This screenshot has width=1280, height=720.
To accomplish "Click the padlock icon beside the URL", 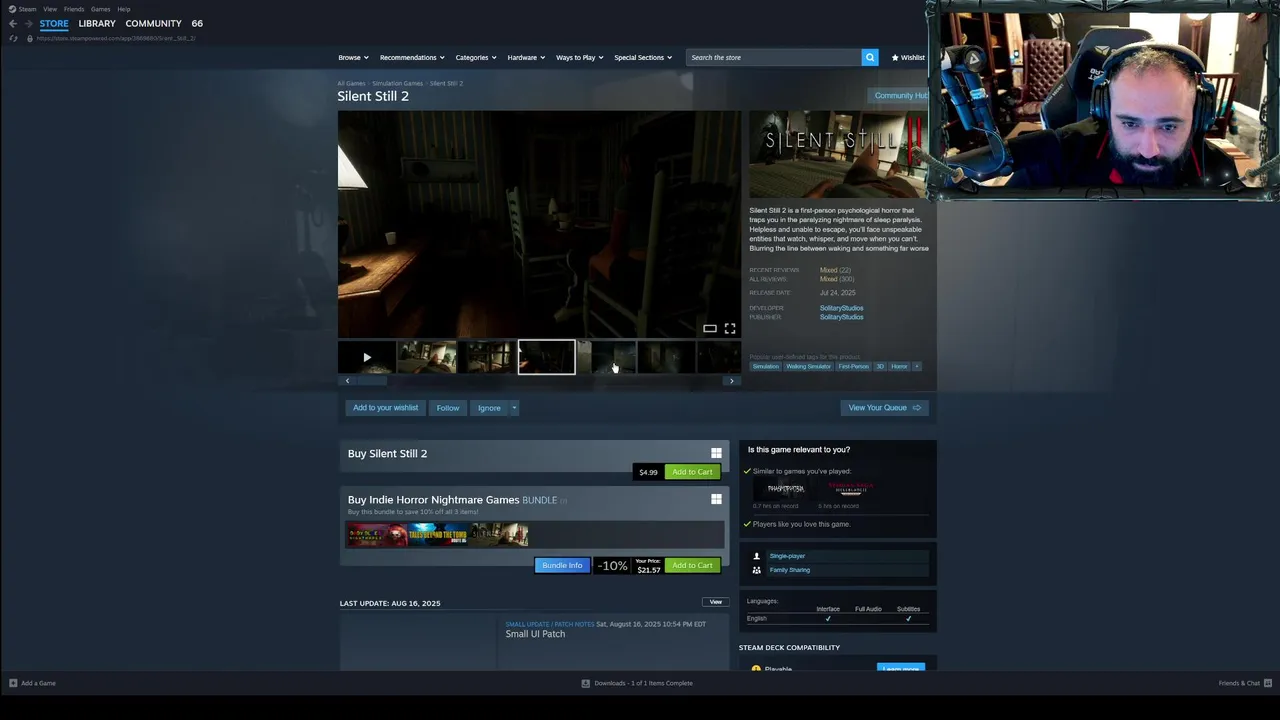I will 29,38.
